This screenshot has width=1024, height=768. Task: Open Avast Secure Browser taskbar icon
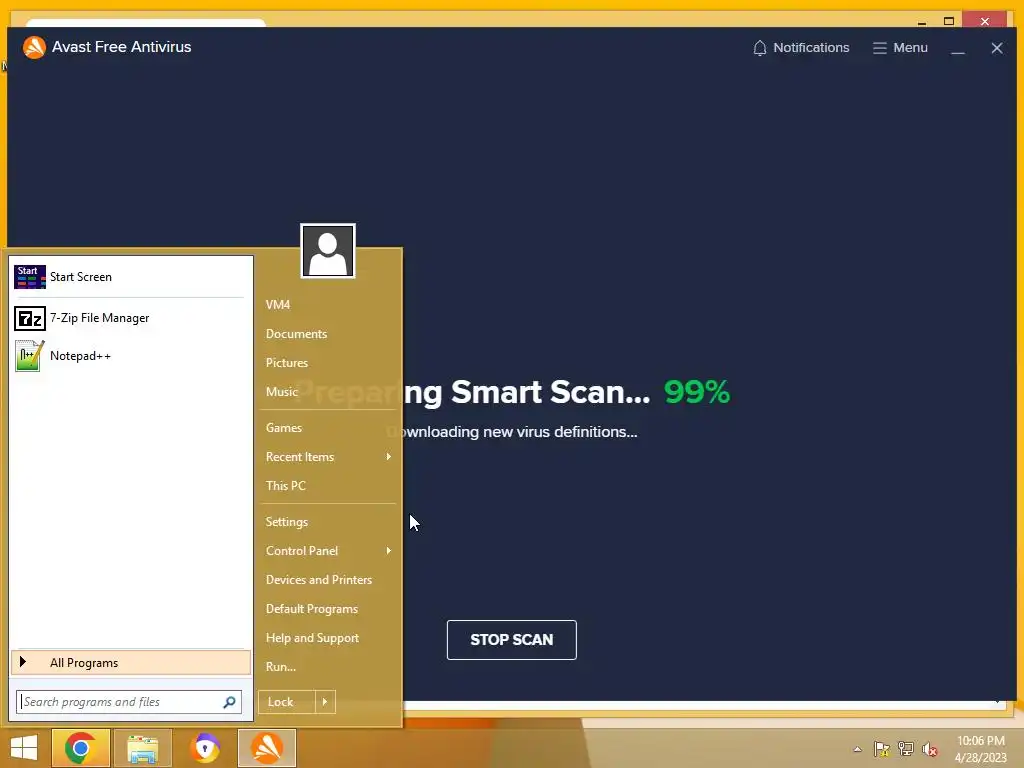(x=205, y=748)
